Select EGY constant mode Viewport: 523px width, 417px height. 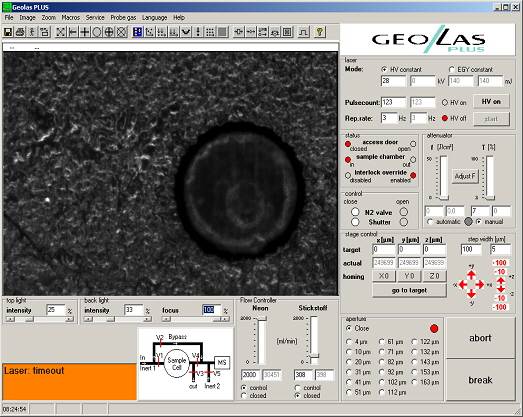point(452,69)
